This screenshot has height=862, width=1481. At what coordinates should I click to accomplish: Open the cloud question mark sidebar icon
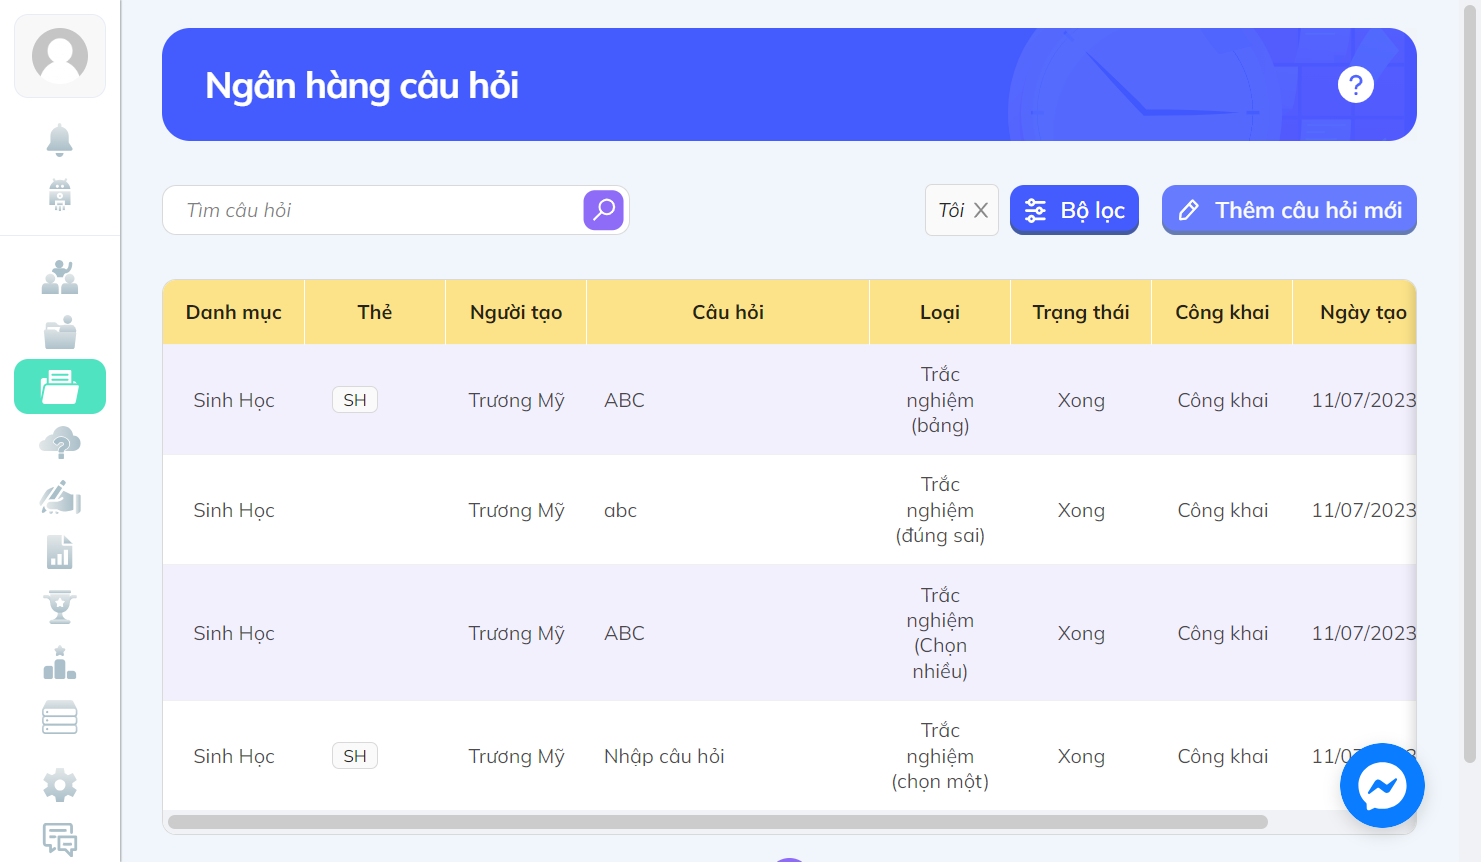coord(60,442)
